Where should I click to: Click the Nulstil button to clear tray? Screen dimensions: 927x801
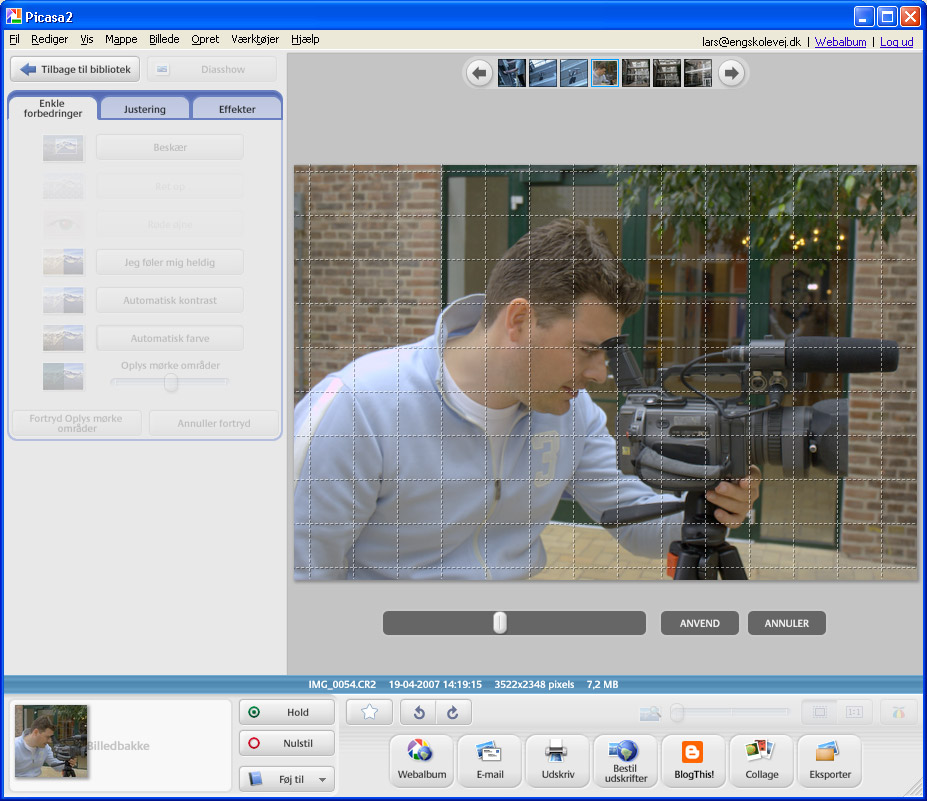tap(287, 744)
